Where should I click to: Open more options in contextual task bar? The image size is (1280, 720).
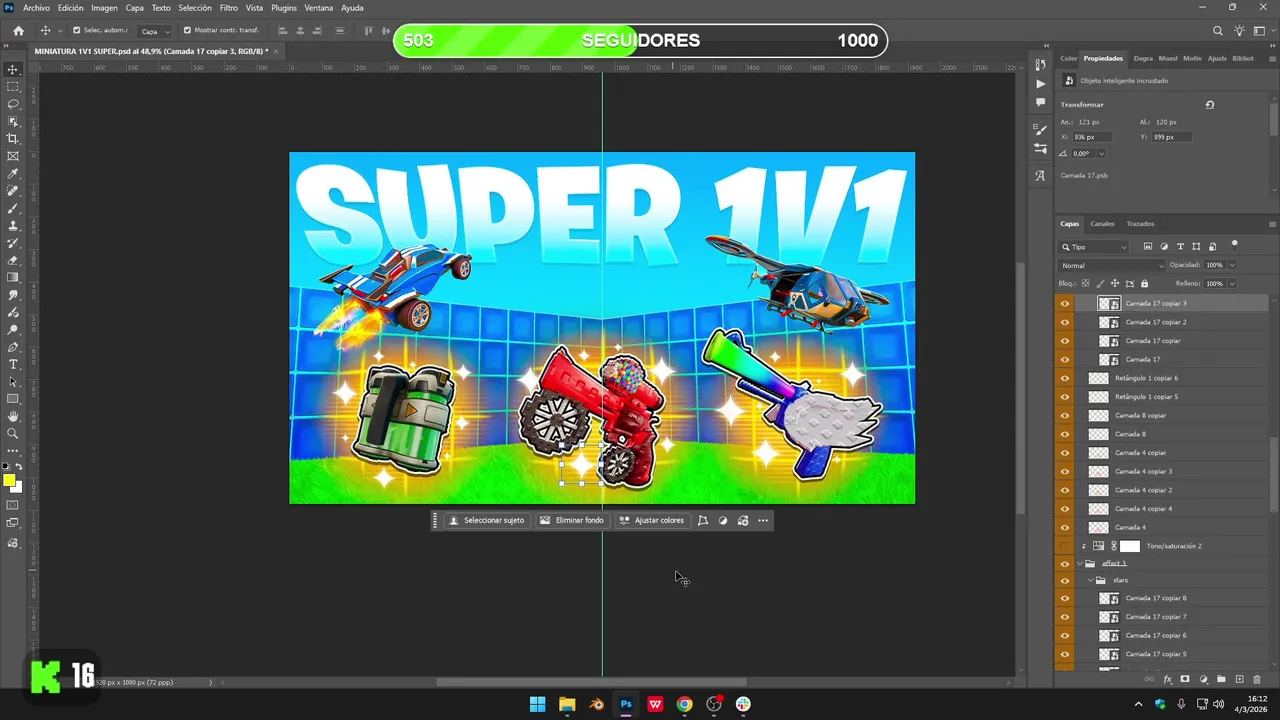point(763,520)
